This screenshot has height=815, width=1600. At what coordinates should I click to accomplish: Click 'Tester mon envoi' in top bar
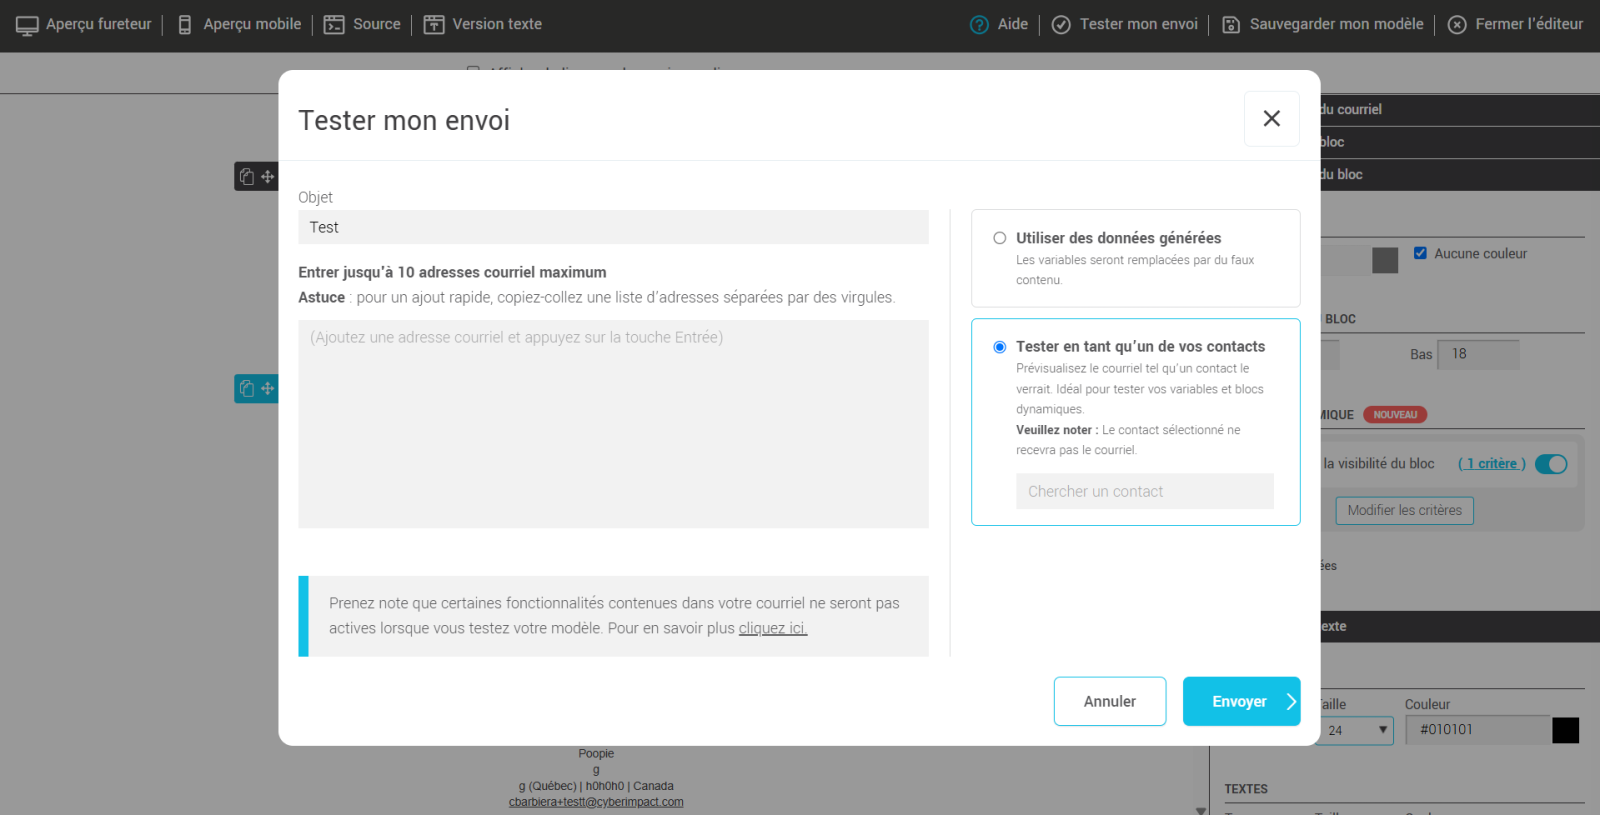(1125, 25)
